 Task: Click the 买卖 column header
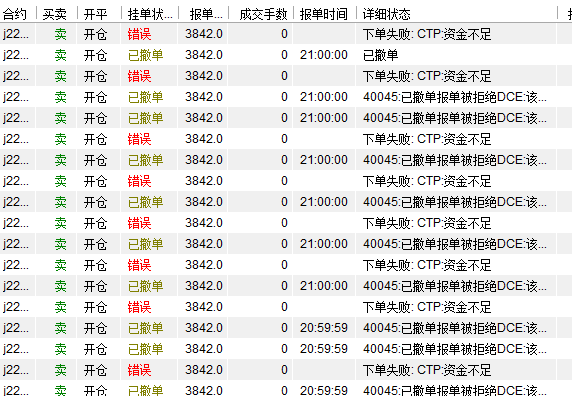[x=55, y=14]
